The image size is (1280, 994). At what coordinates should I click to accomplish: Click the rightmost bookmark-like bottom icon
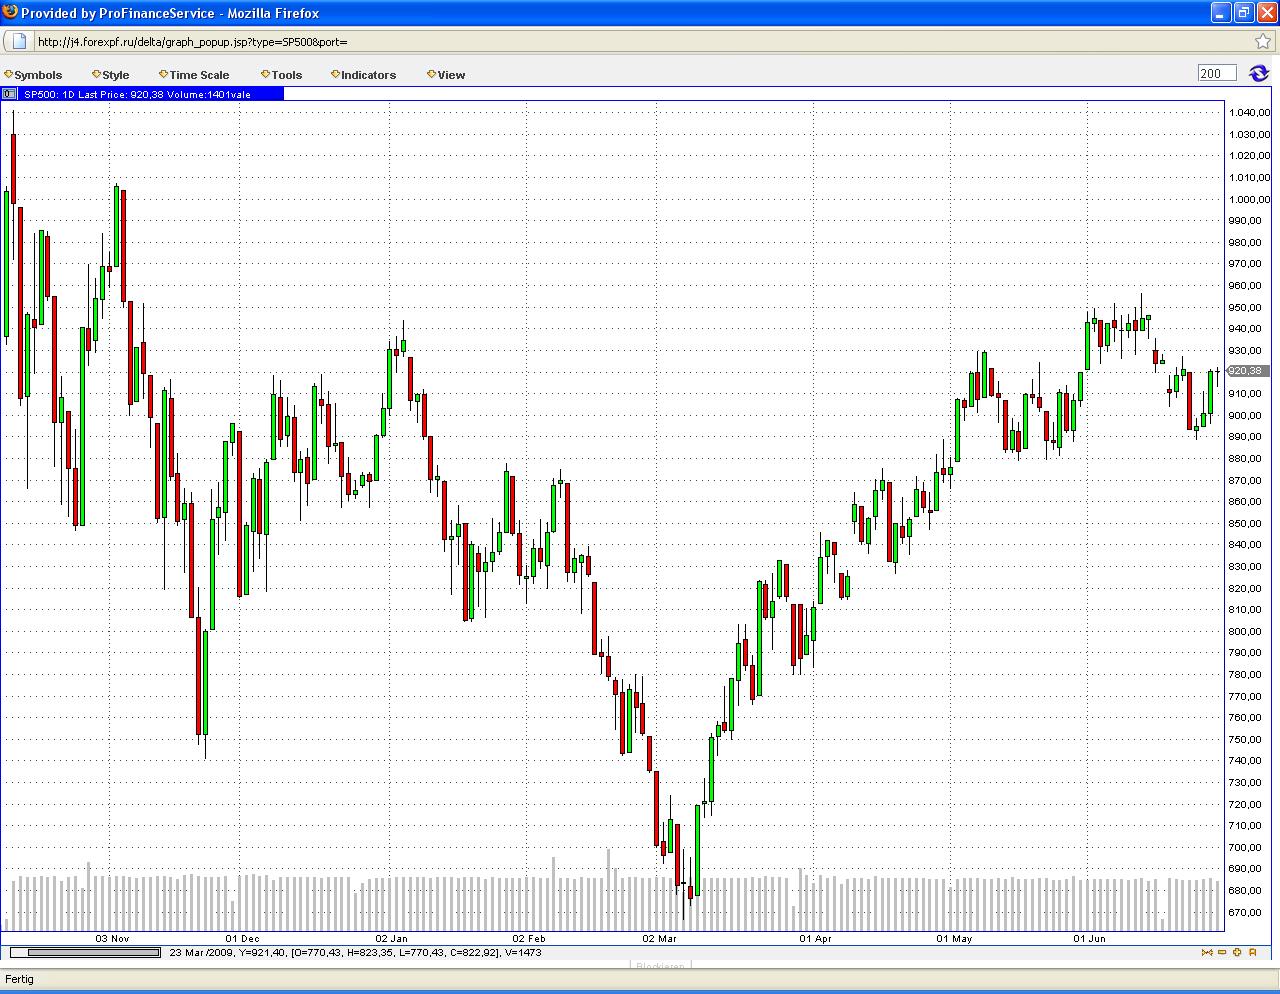[1253, 952]
